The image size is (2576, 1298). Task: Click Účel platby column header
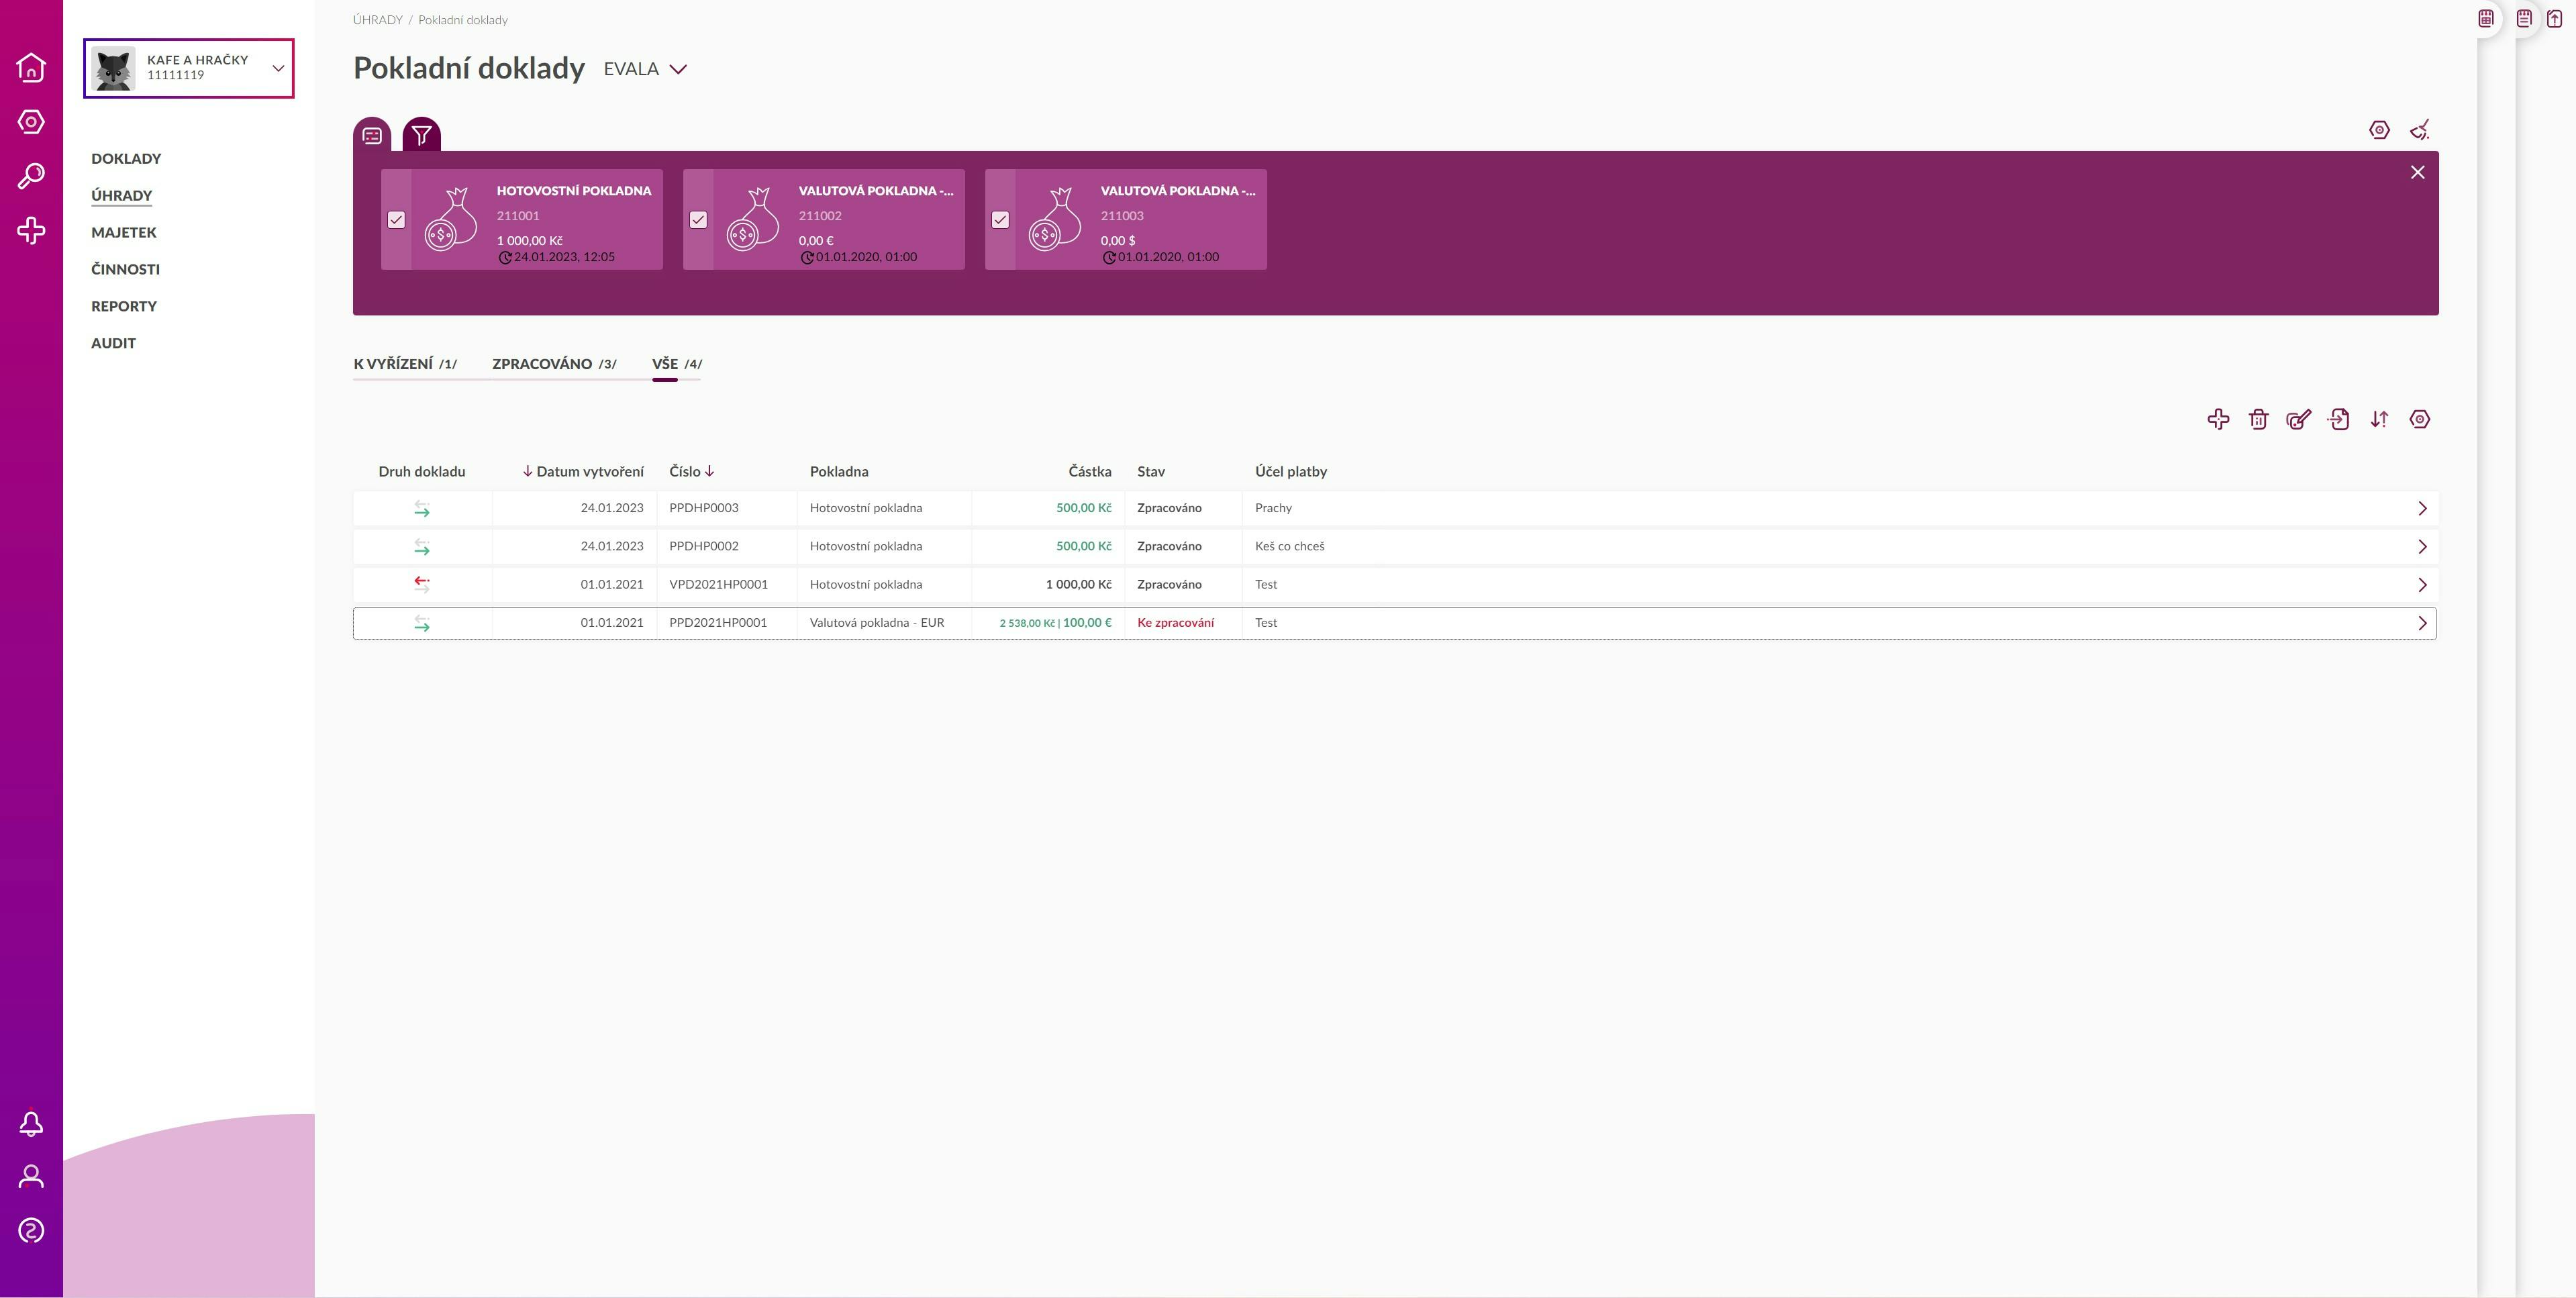click(1290, 471)
